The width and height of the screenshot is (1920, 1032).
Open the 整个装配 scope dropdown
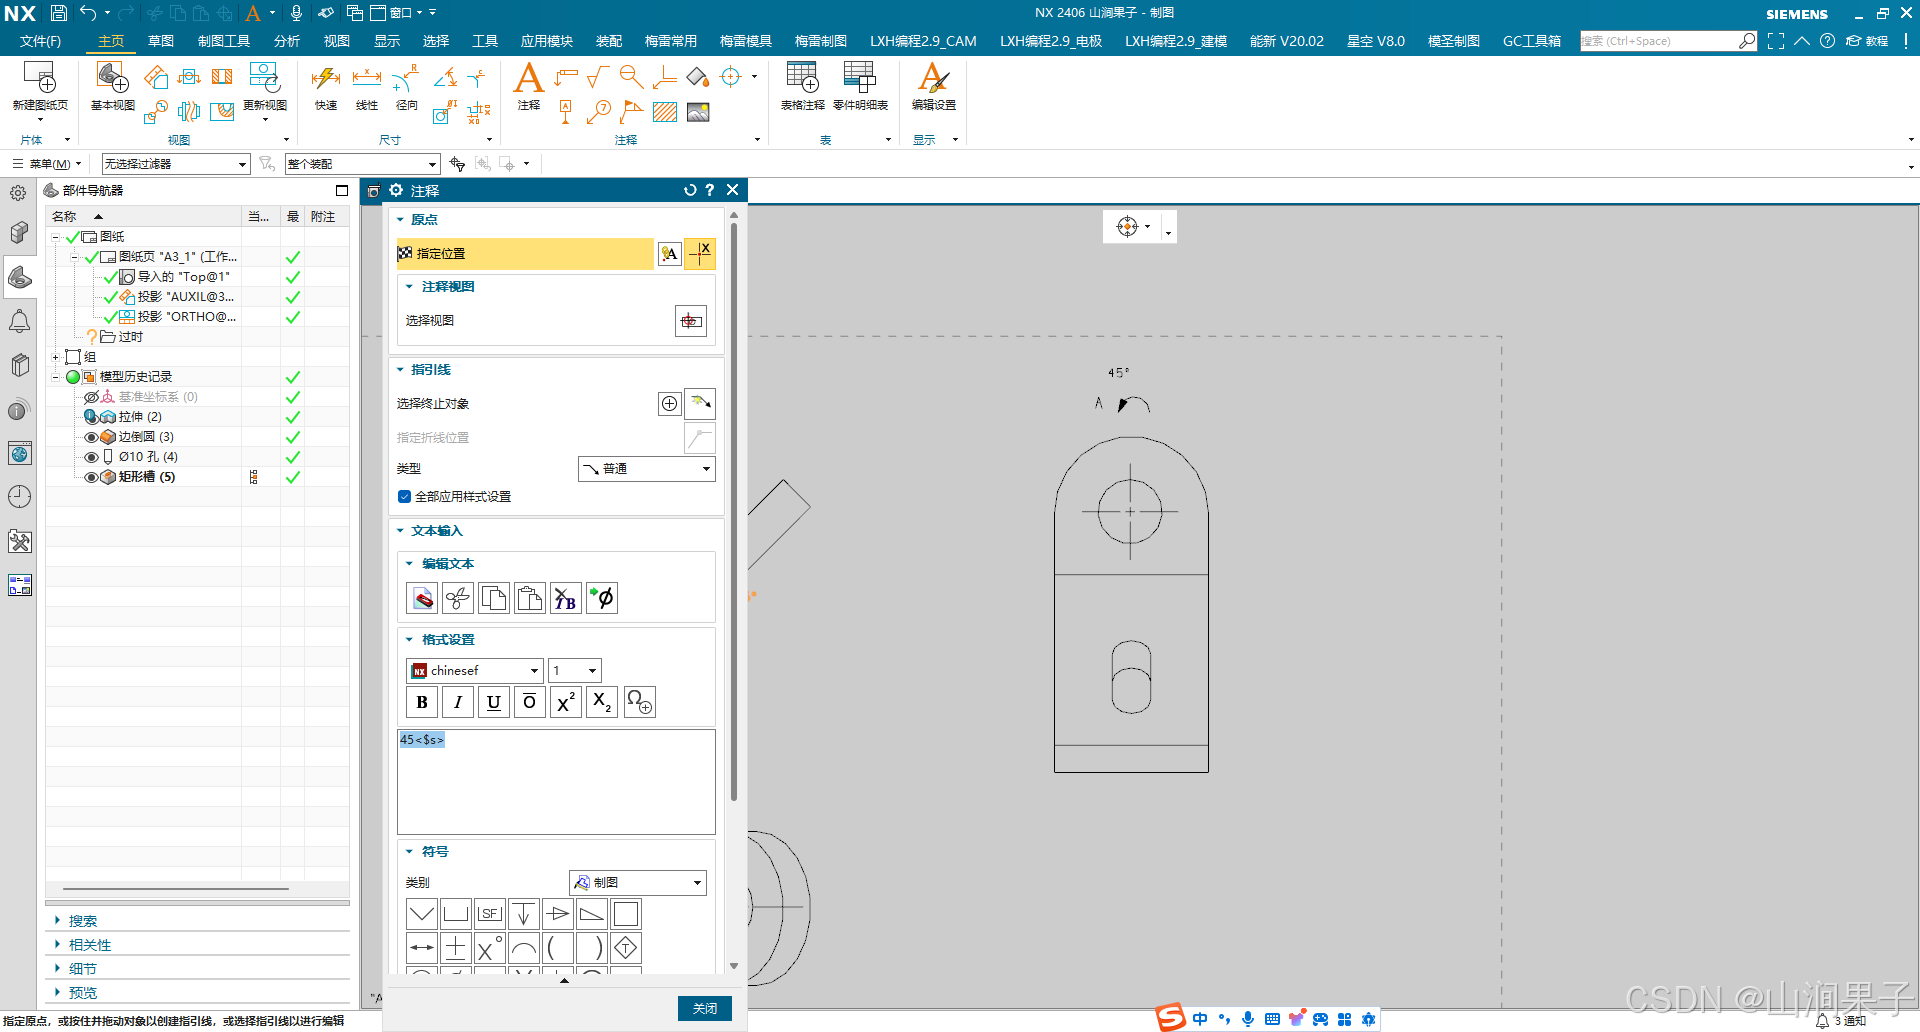point(363,164)
